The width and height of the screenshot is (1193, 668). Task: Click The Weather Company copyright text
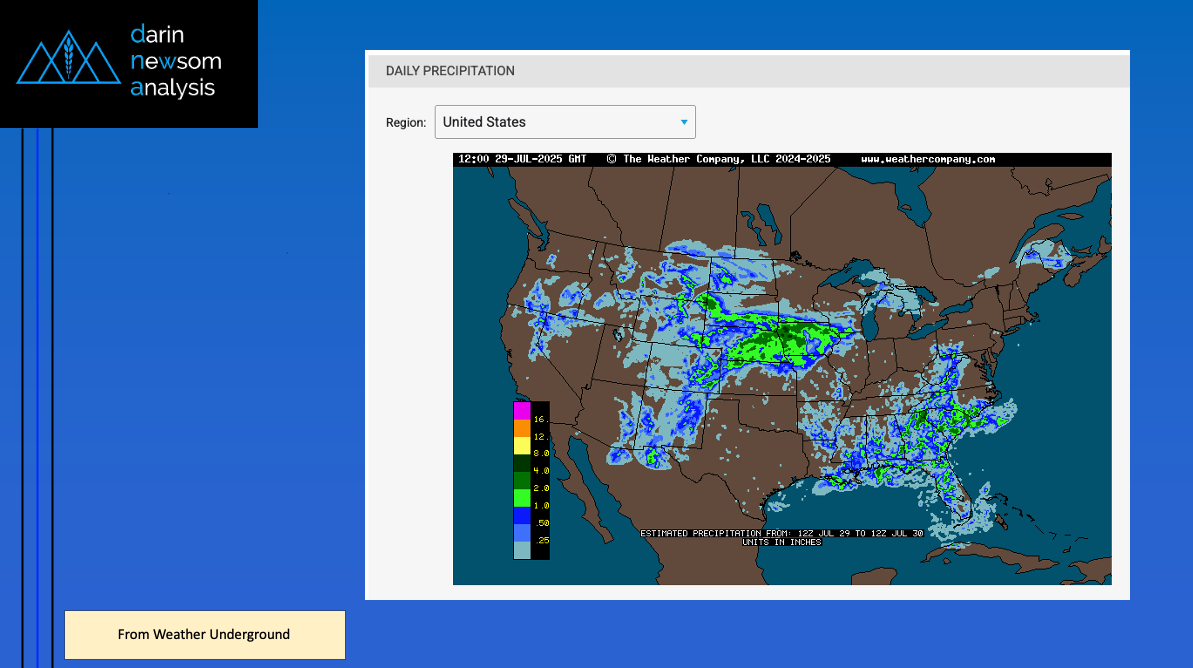point(718,159)
